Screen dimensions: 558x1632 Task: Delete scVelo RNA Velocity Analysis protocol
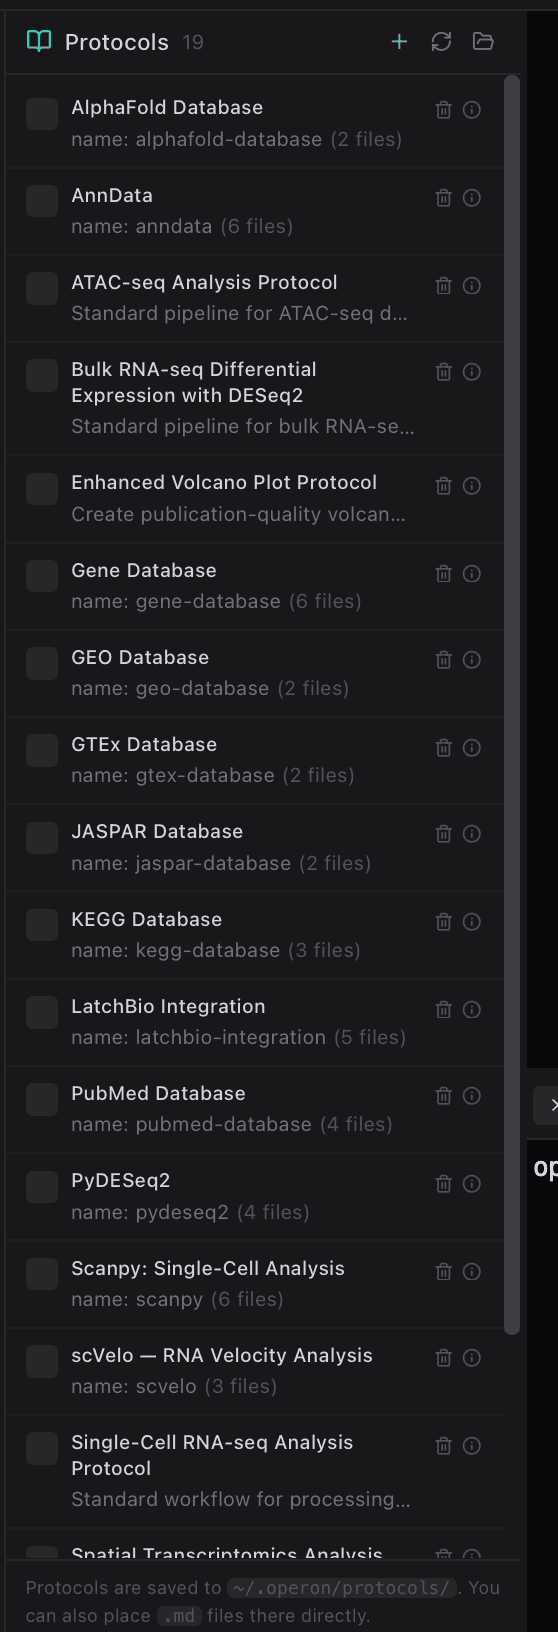tap(444, 1358)
